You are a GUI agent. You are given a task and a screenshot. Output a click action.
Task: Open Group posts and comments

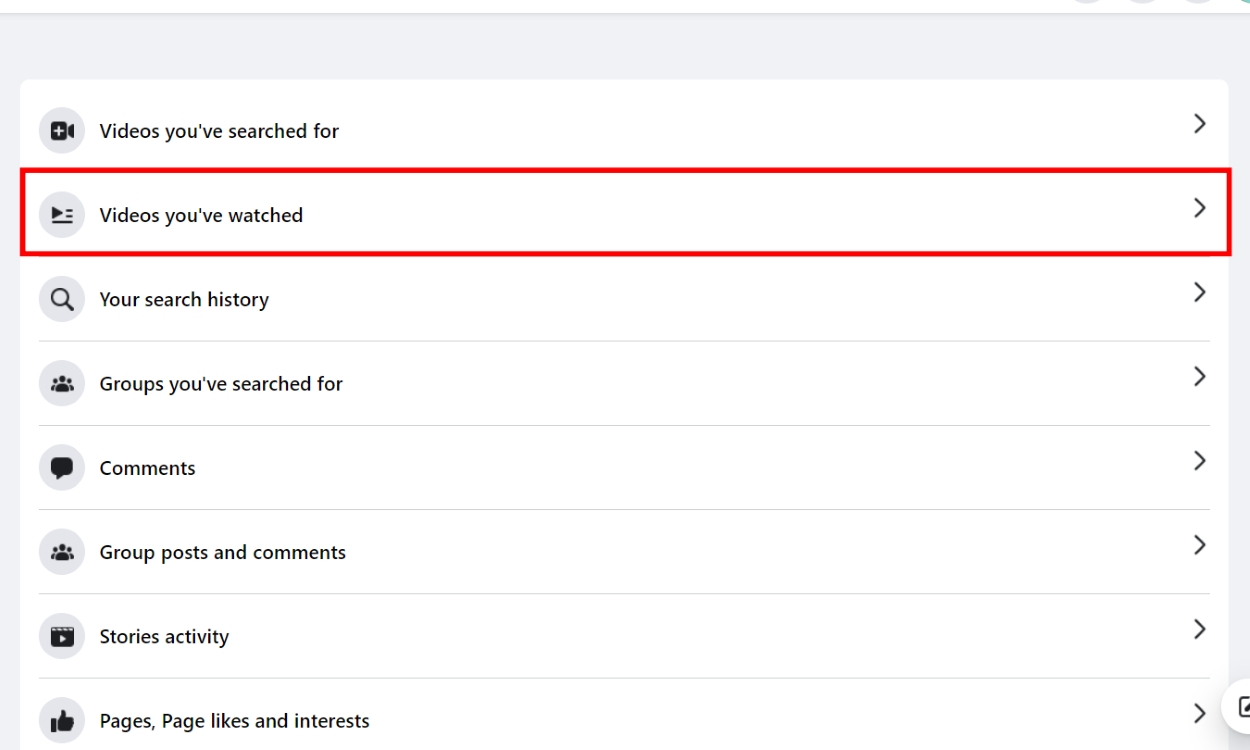[222, 552]
